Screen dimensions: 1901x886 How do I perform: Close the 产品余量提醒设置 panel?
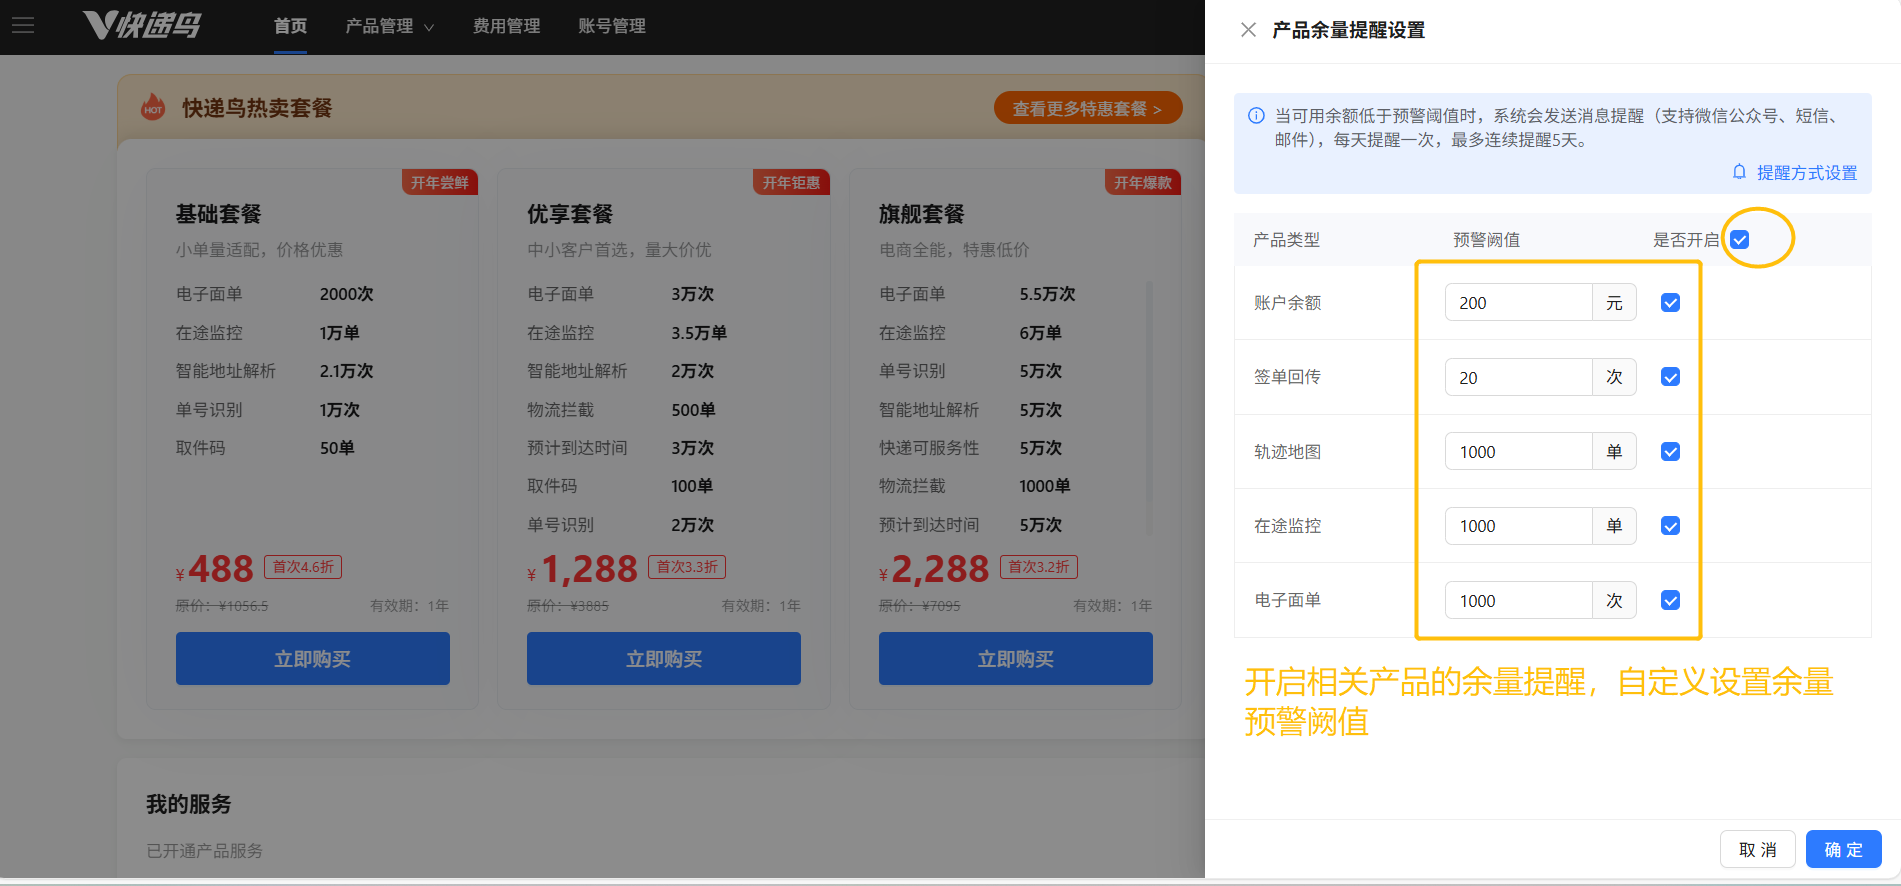(x=1248, y=30)
